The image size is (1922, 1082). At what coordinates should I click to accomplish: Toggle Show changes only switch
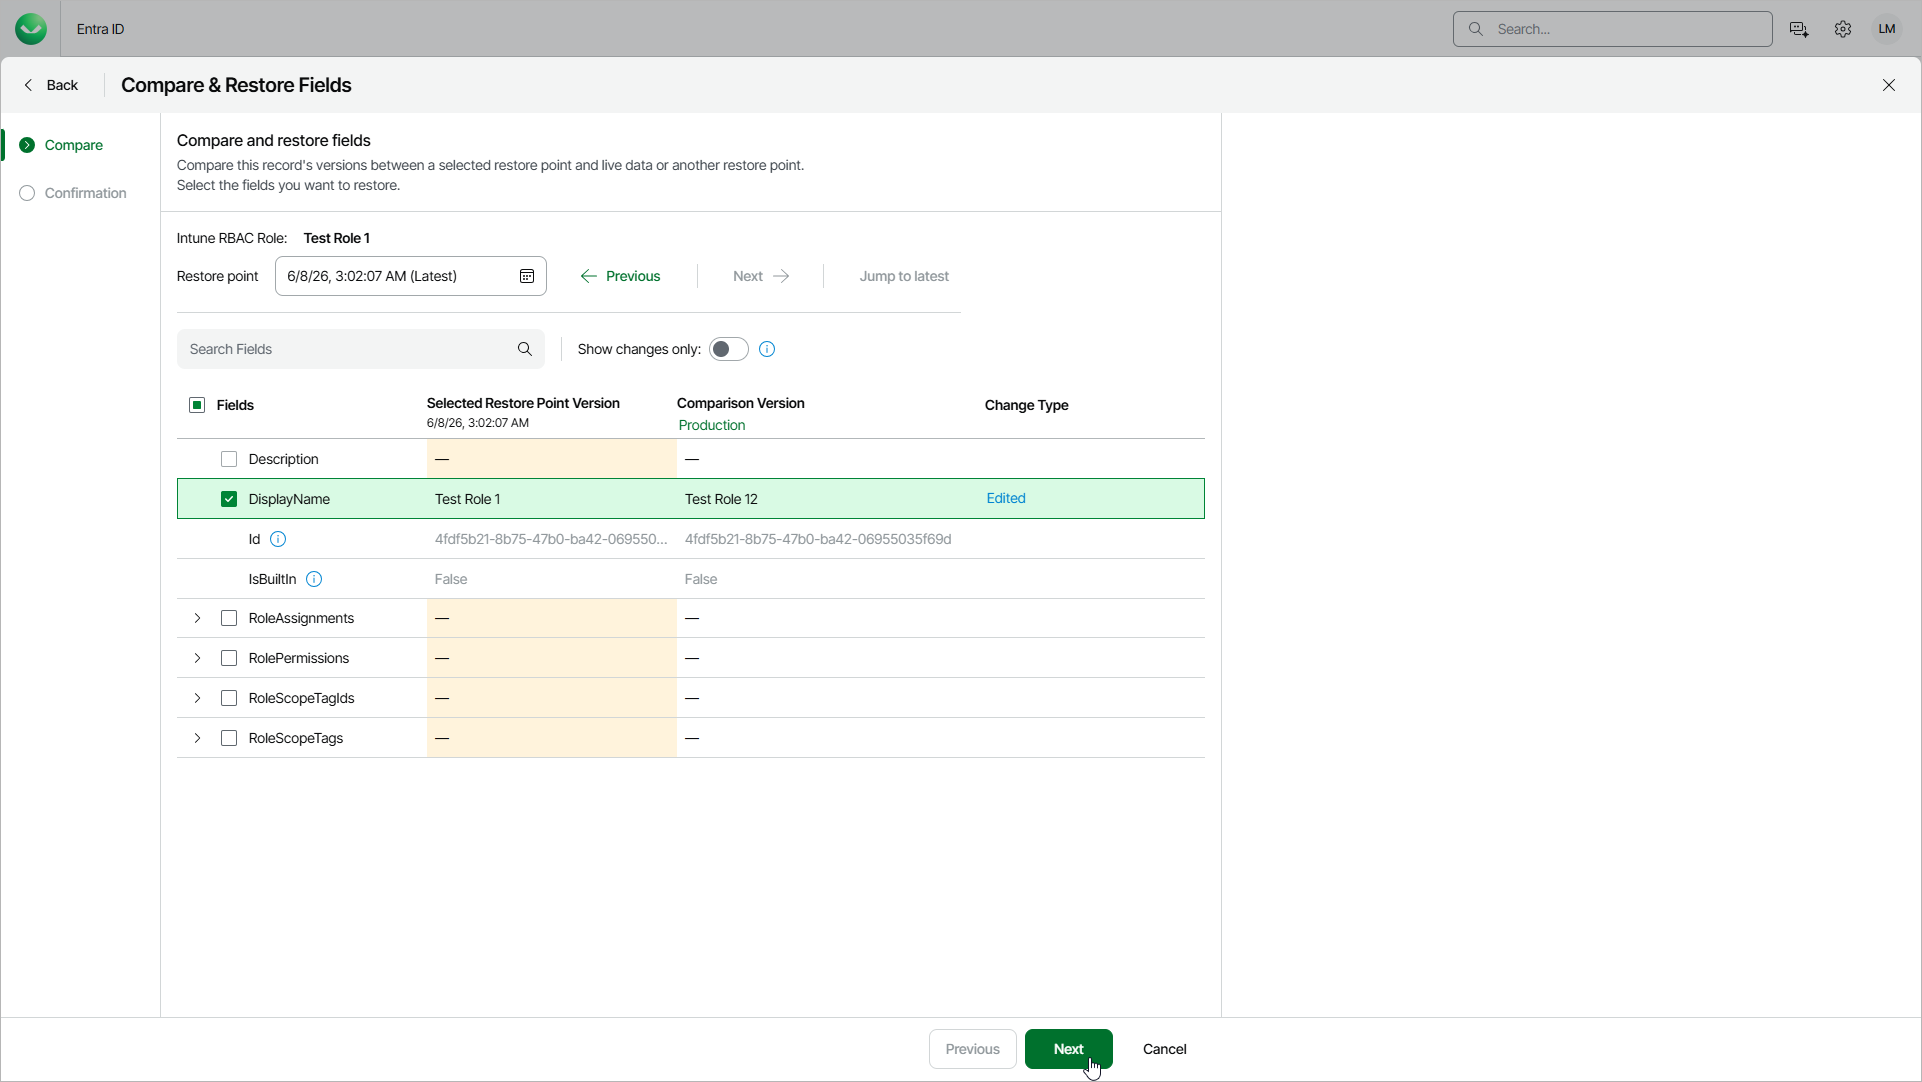(729, 349)
